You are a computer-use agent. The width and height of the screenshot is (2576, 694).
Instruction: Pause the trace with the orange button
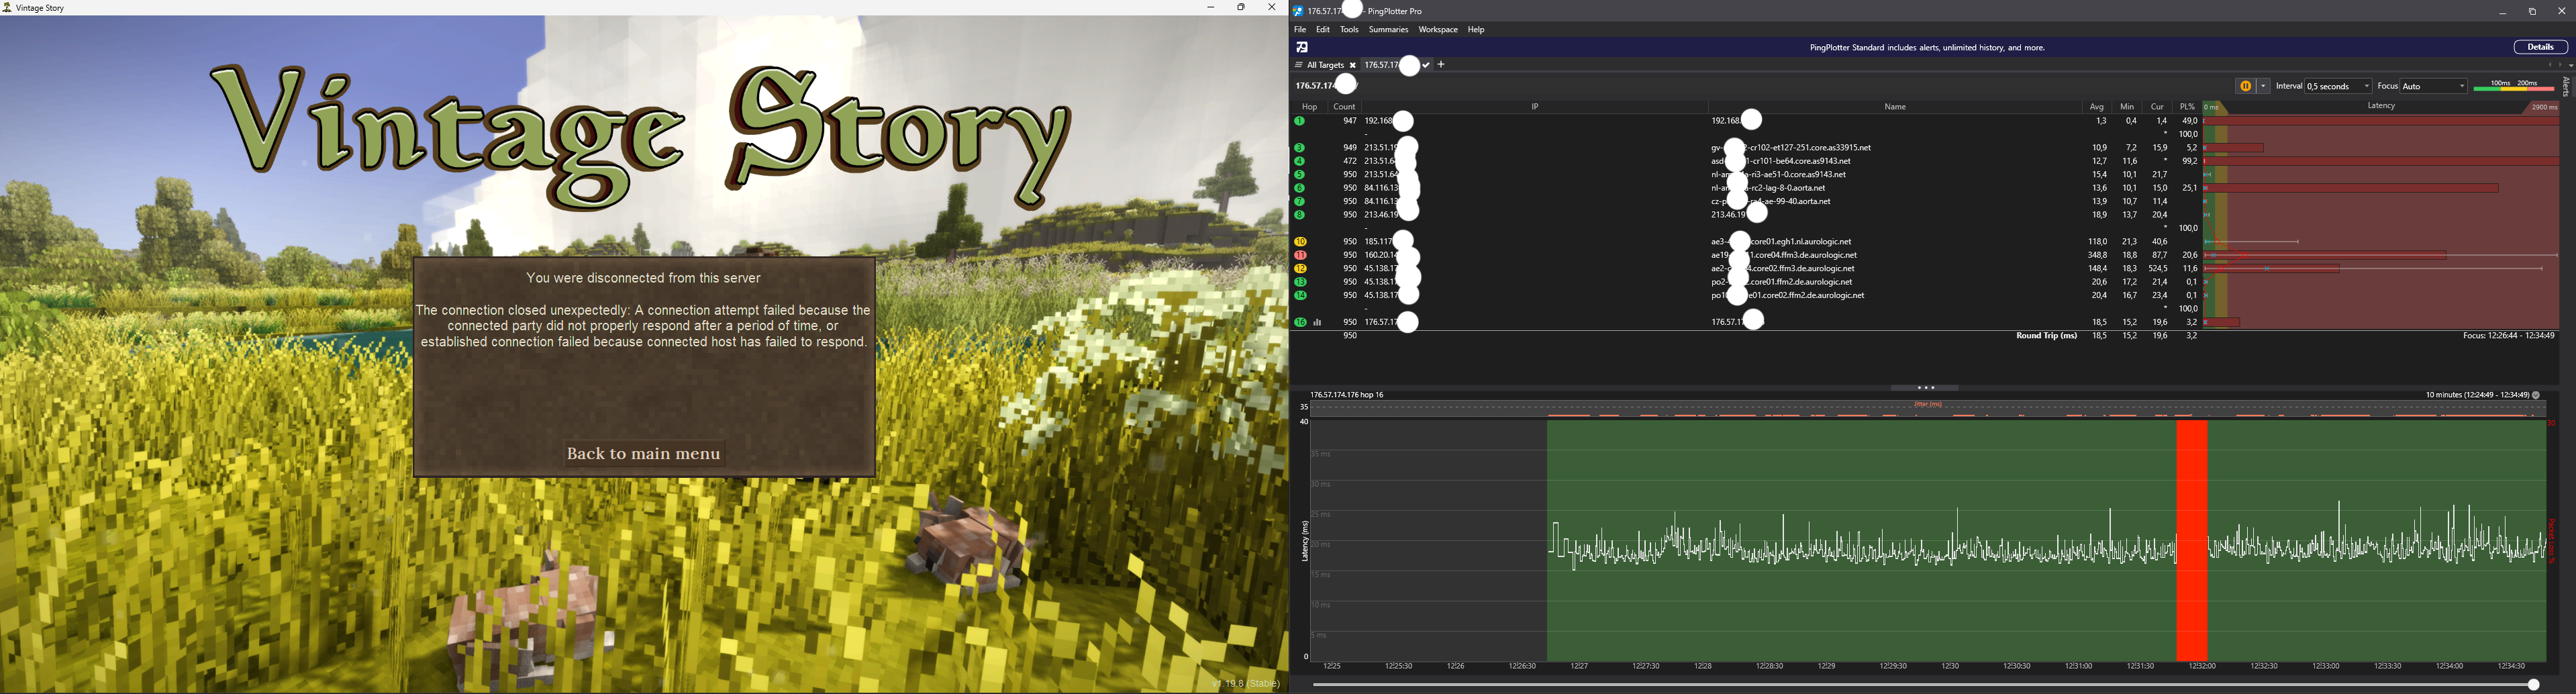click(2245, 87)
